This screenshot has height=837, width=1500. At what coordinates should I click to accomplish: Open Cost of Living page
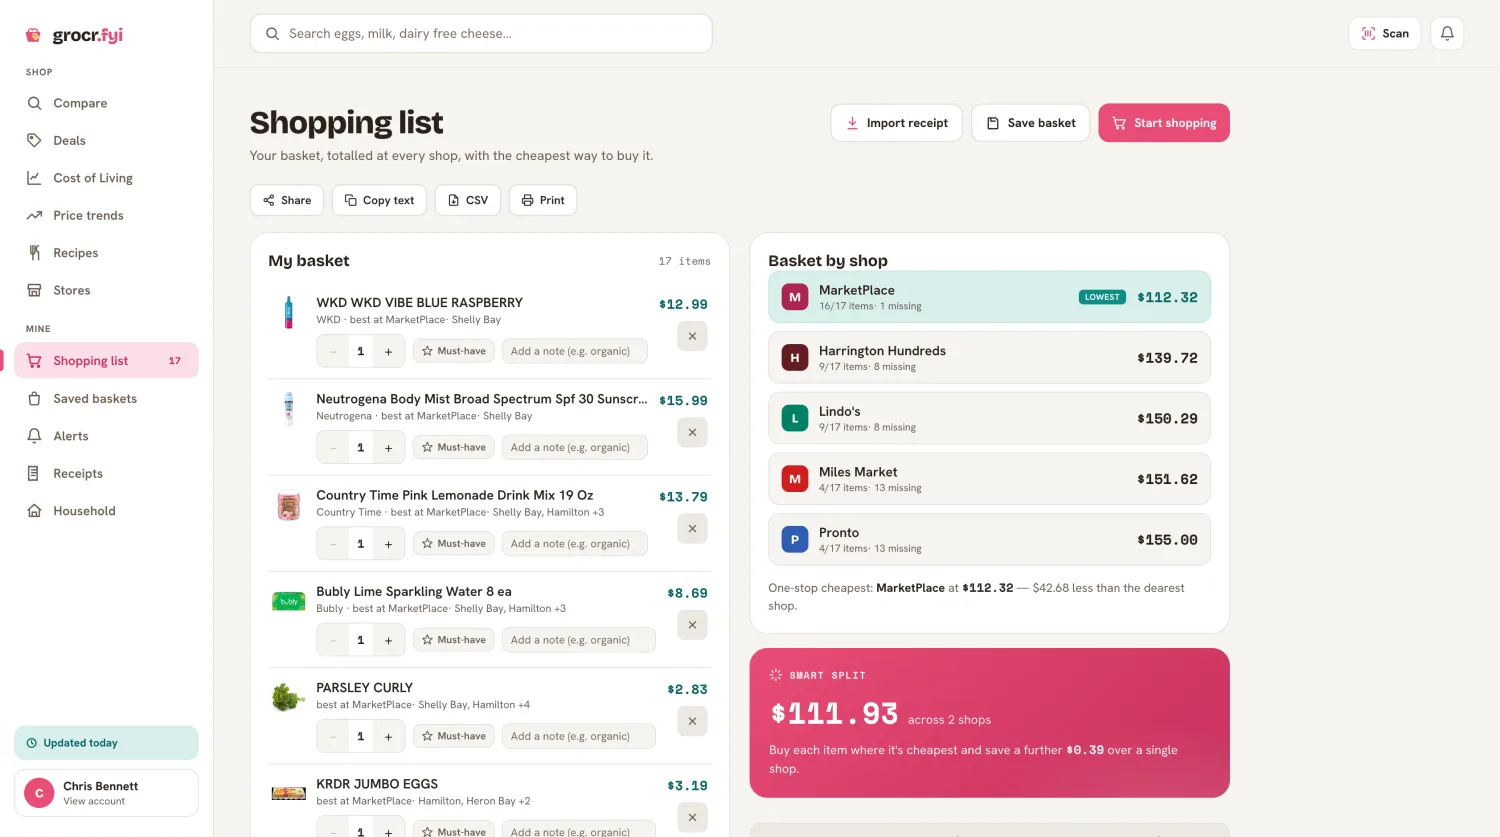pos(106,178)
